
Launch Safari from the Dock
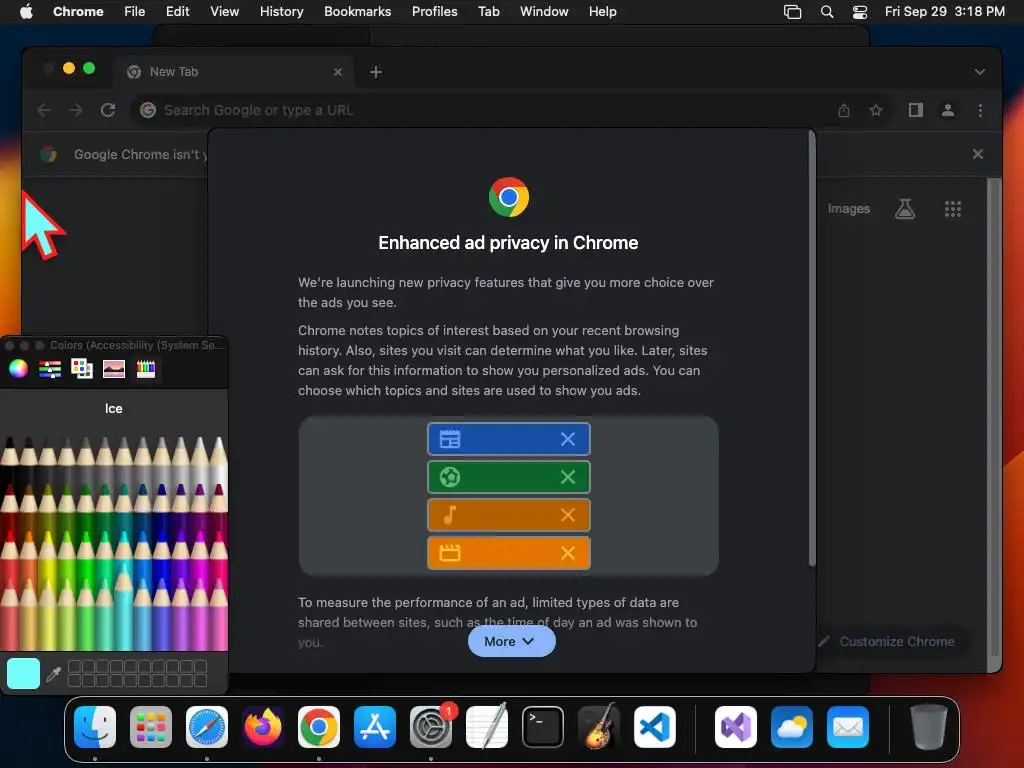click(207, 727)
